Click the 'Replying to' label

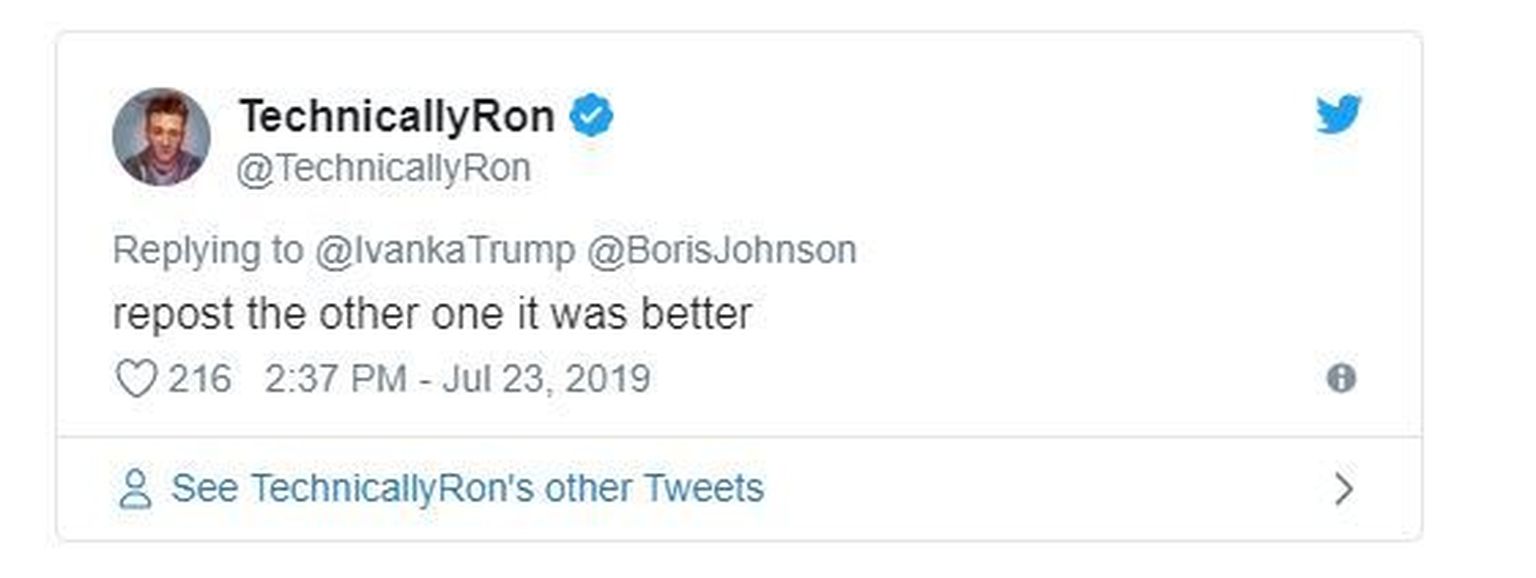[207, 250]
